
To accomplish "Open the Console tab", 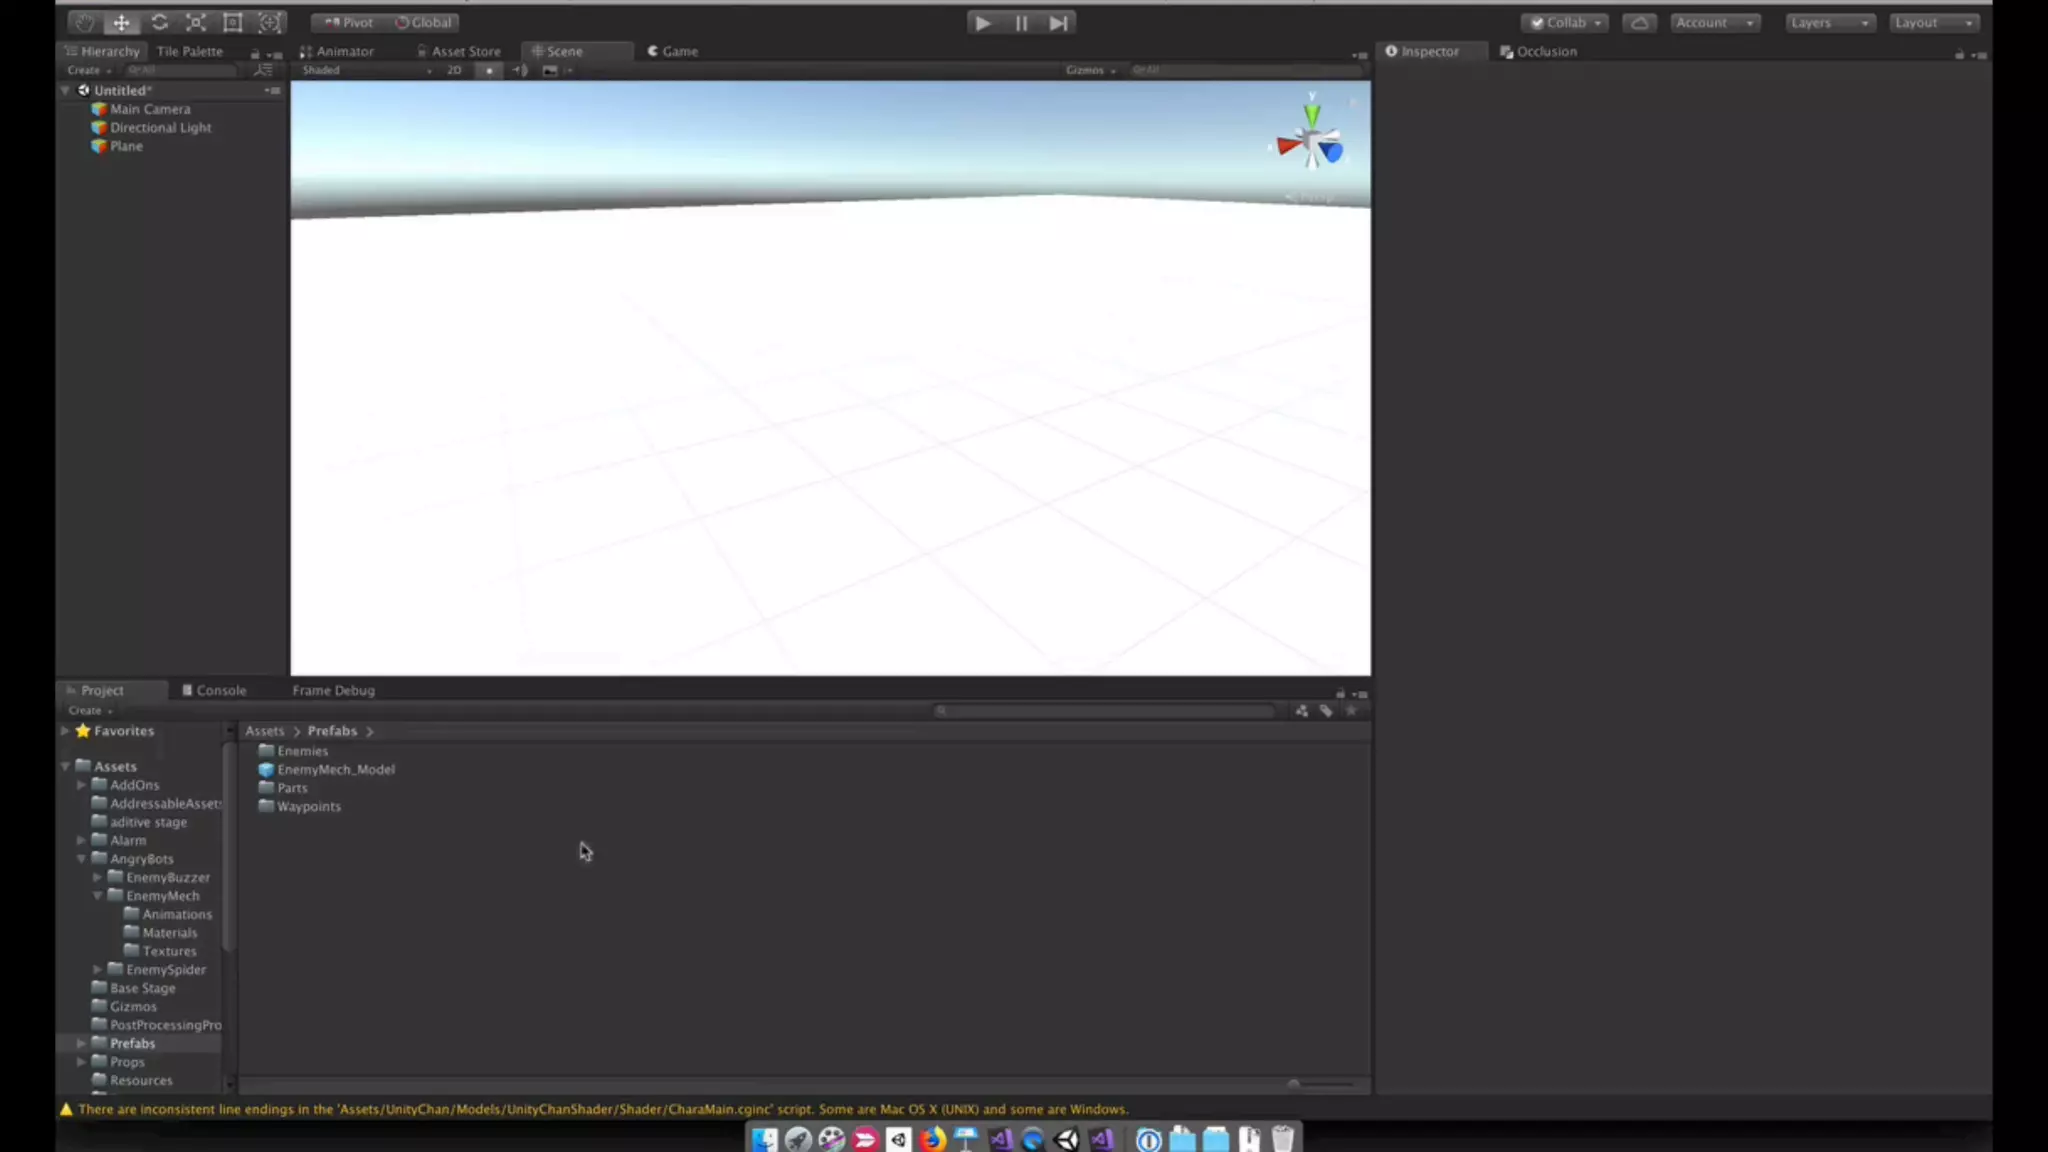I will coord(214,690).
